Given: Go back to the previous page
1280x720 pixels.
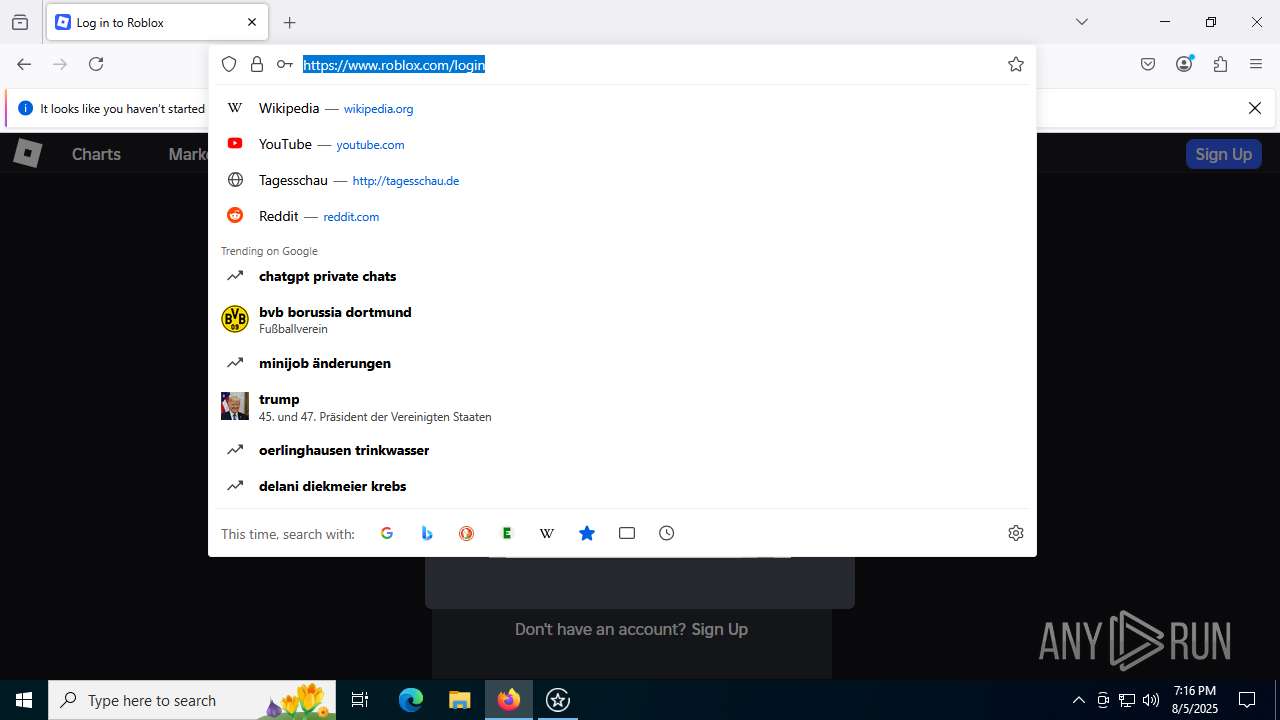Looking at the screenshot, I should tap(24, 64).
